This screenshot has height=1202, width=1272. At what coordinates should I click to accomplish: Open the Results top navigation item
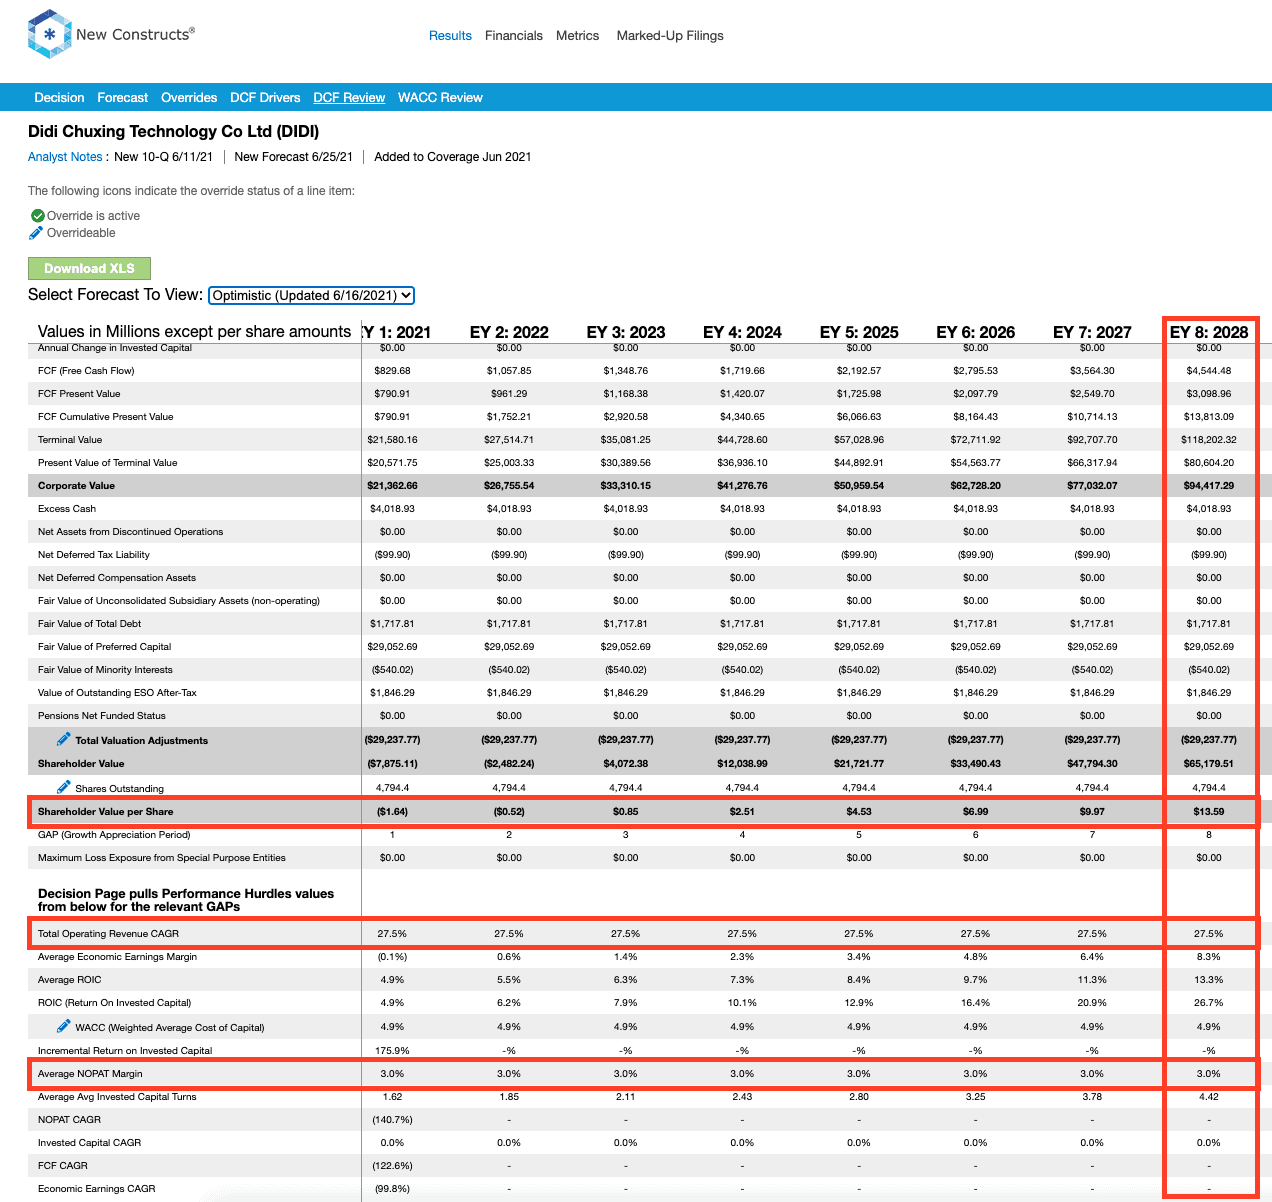click(x=450, y=36)
